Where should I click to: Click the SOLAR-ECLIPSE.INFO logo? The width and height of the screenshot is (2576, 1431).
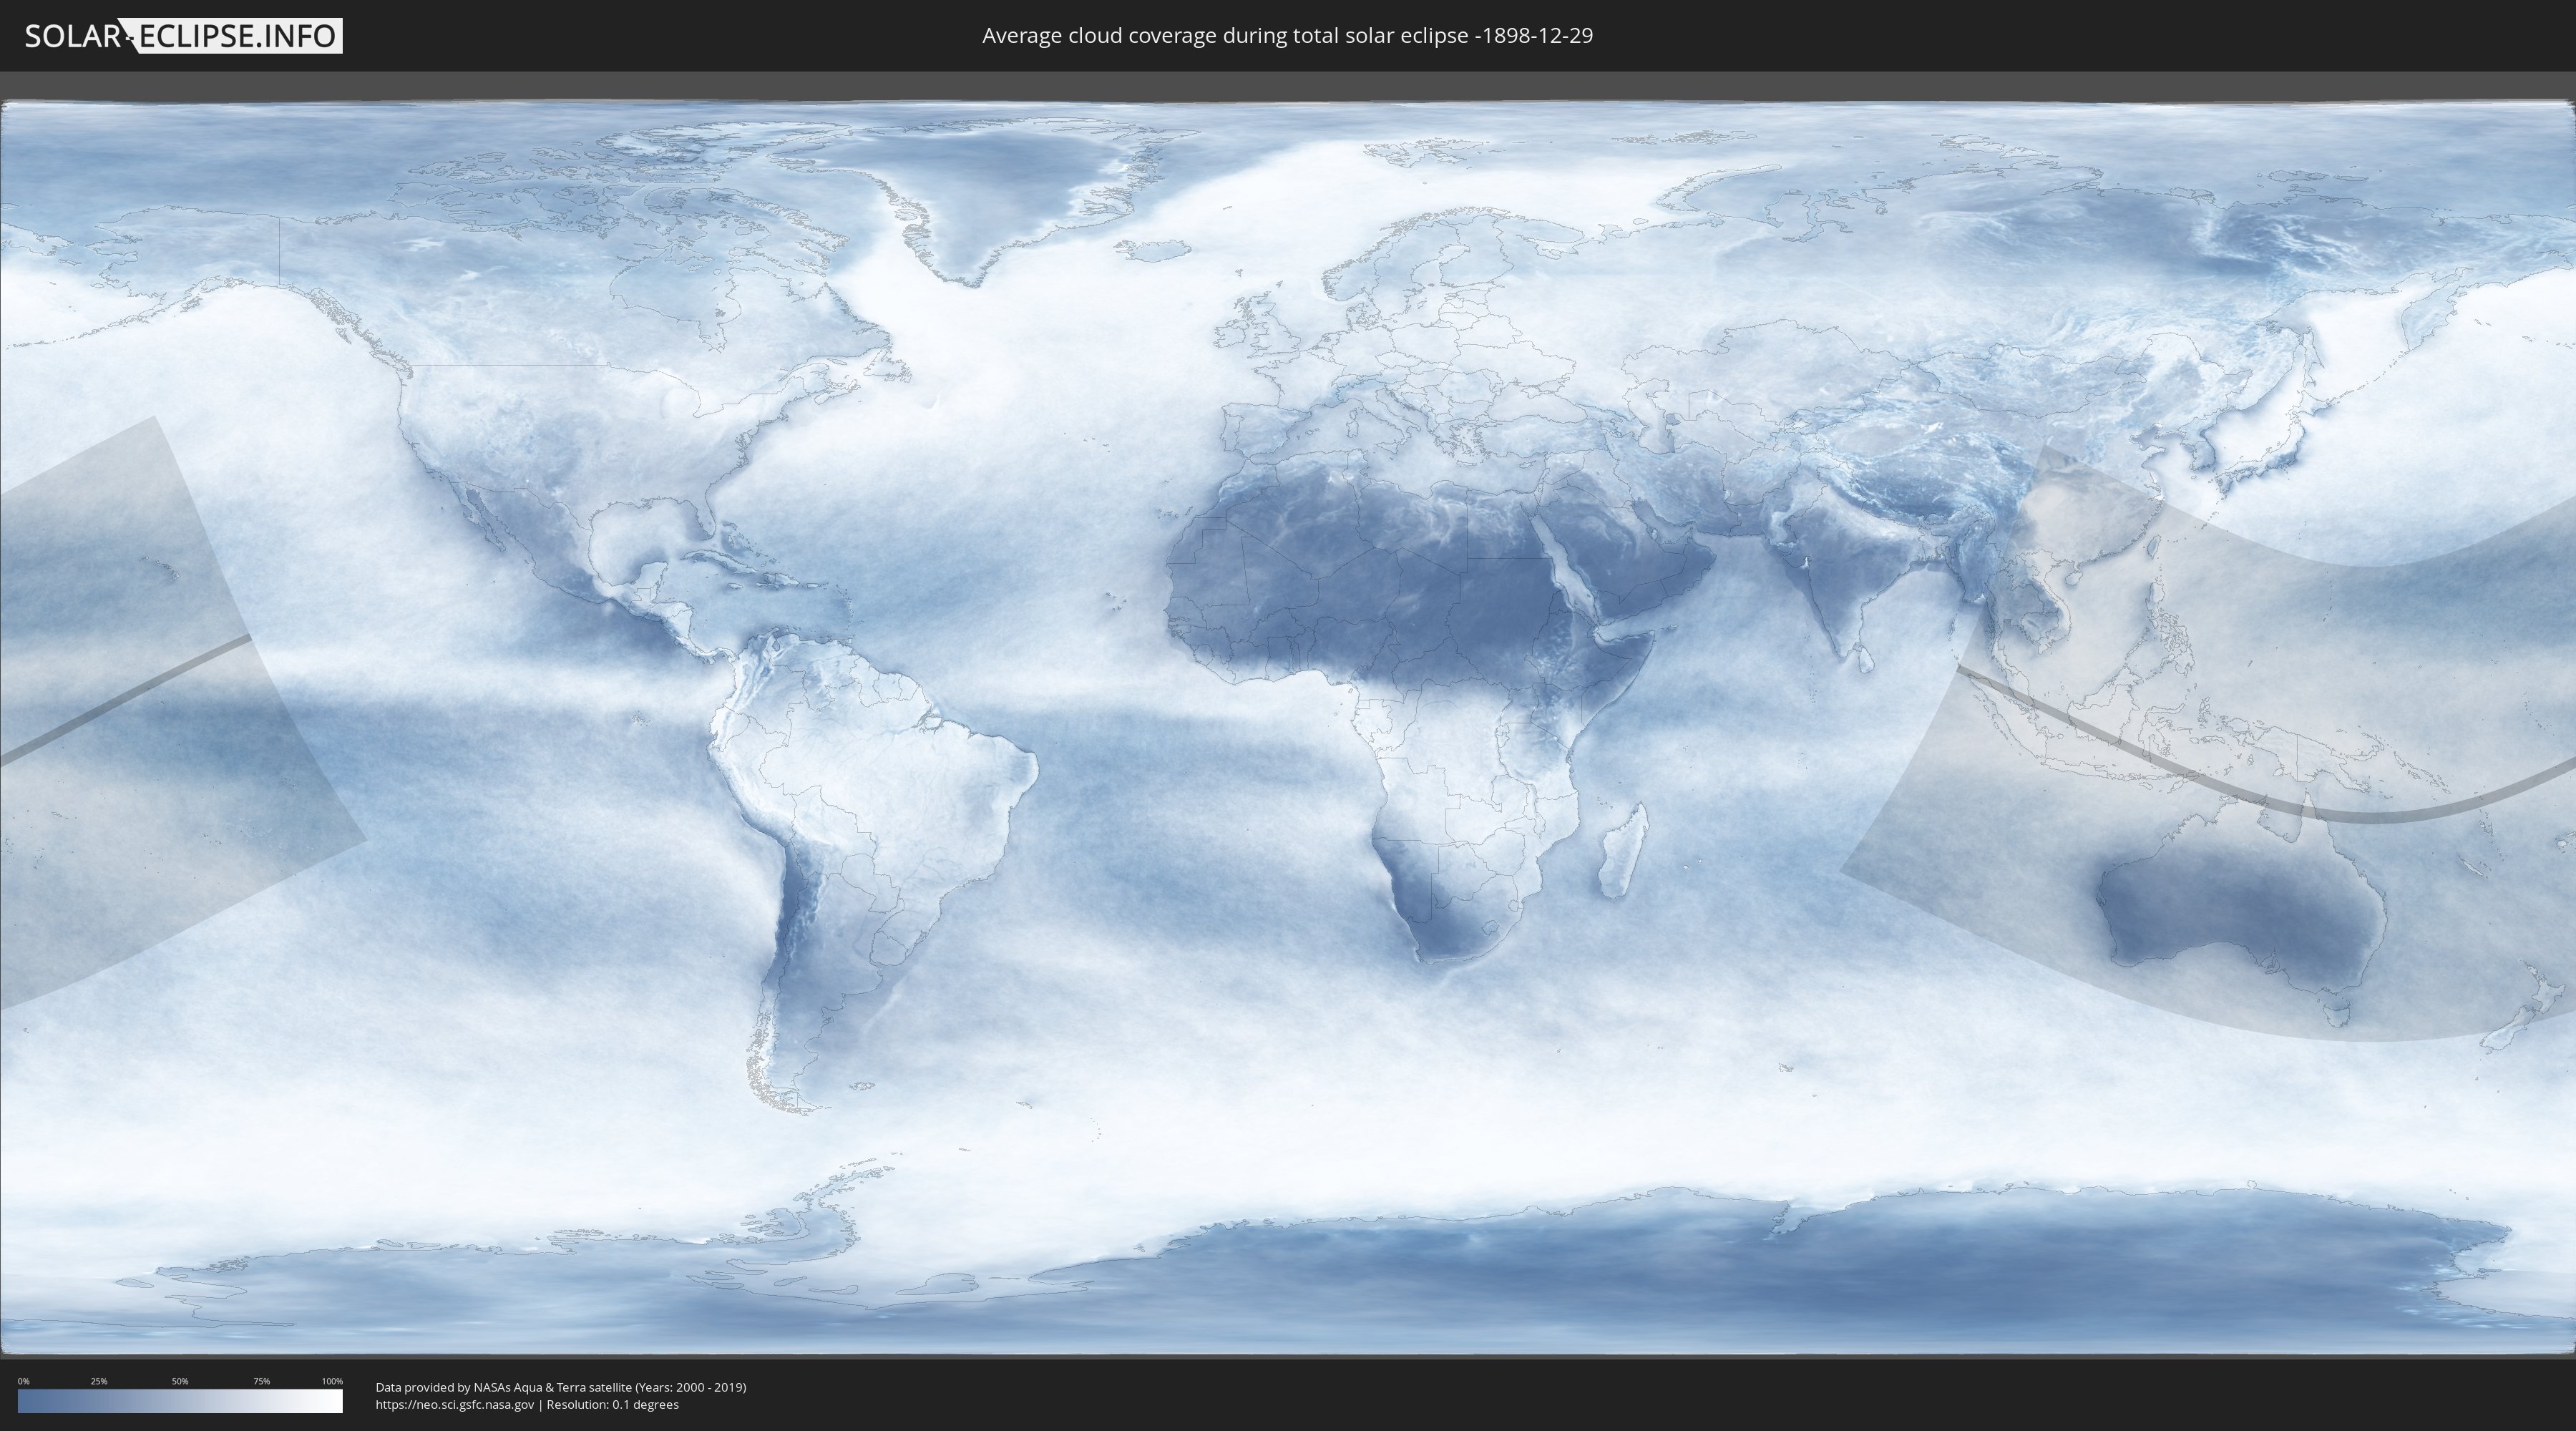click(183, 36)
